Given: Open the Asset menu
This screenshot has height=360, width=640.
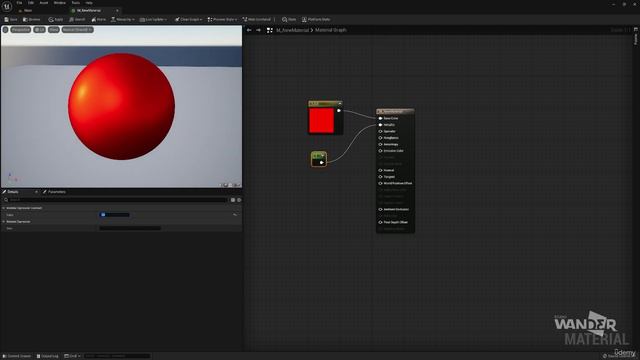Looking at the screenshot, I should pos(44,3).
